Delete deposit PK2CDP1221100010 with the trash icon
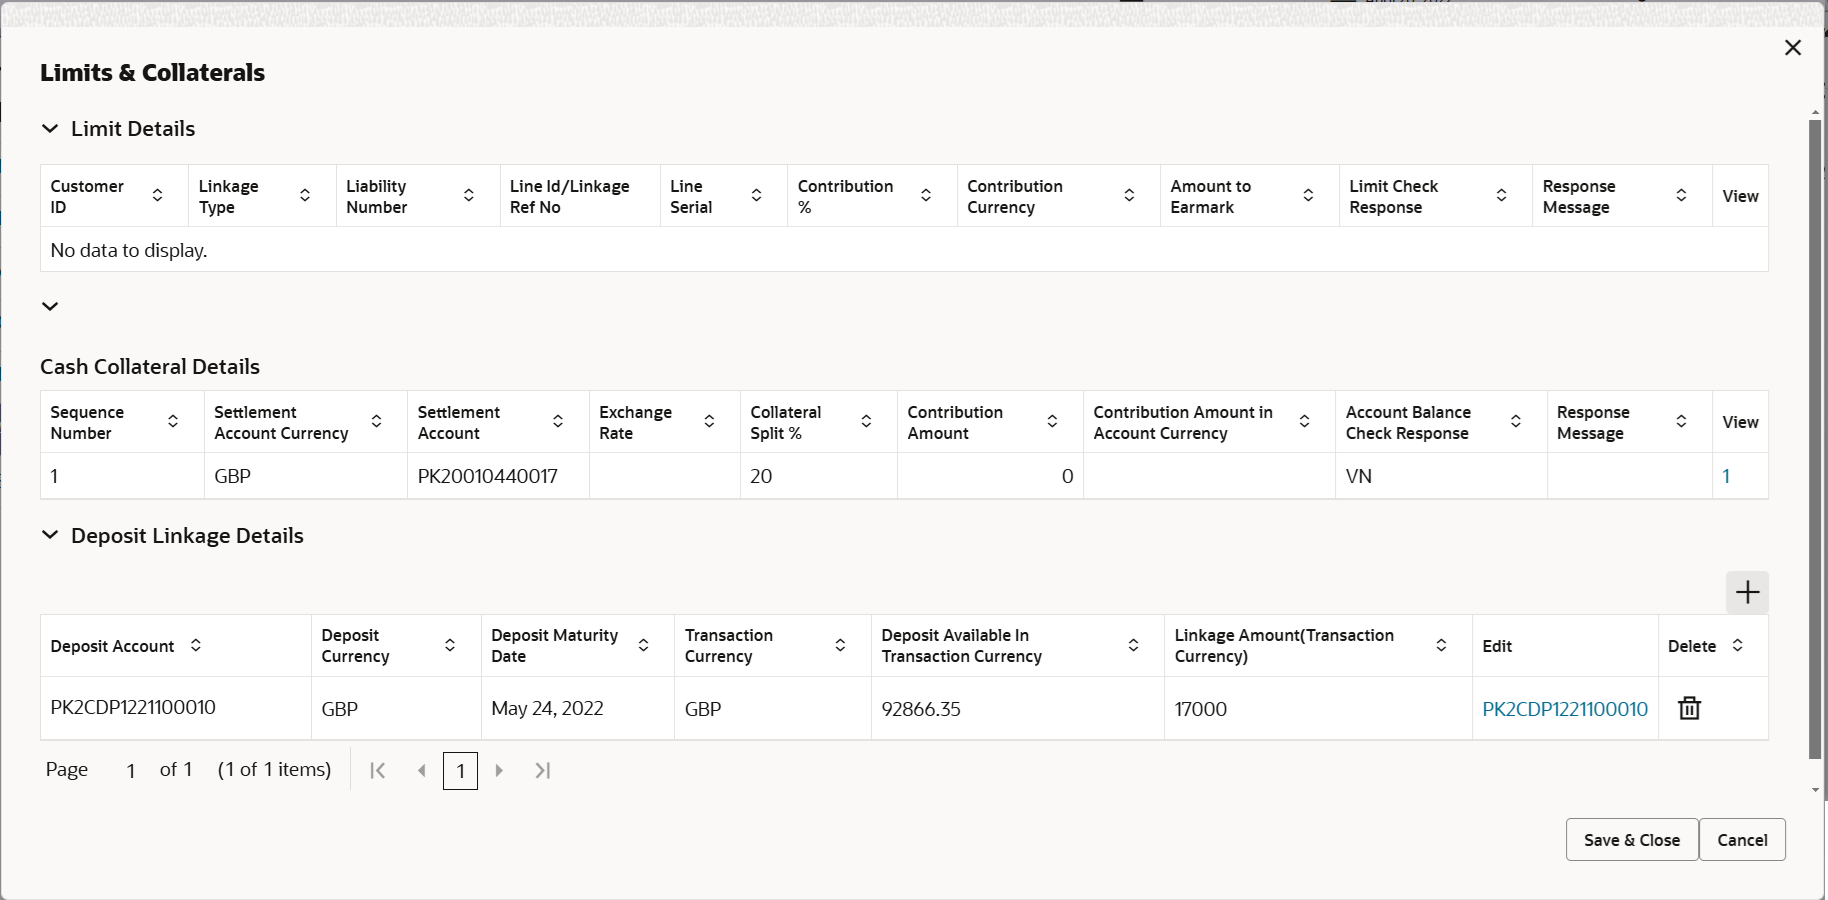Screen dimensions: 1828x900 point(1689,708)
